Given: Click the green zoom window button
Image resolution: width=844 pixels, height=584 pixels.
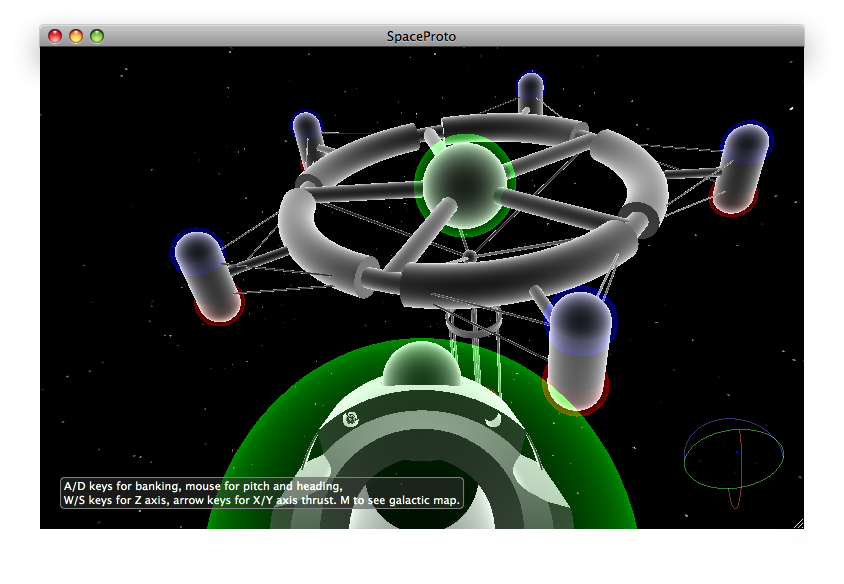Looking at the screenshot, I should (x=97, y=36).
